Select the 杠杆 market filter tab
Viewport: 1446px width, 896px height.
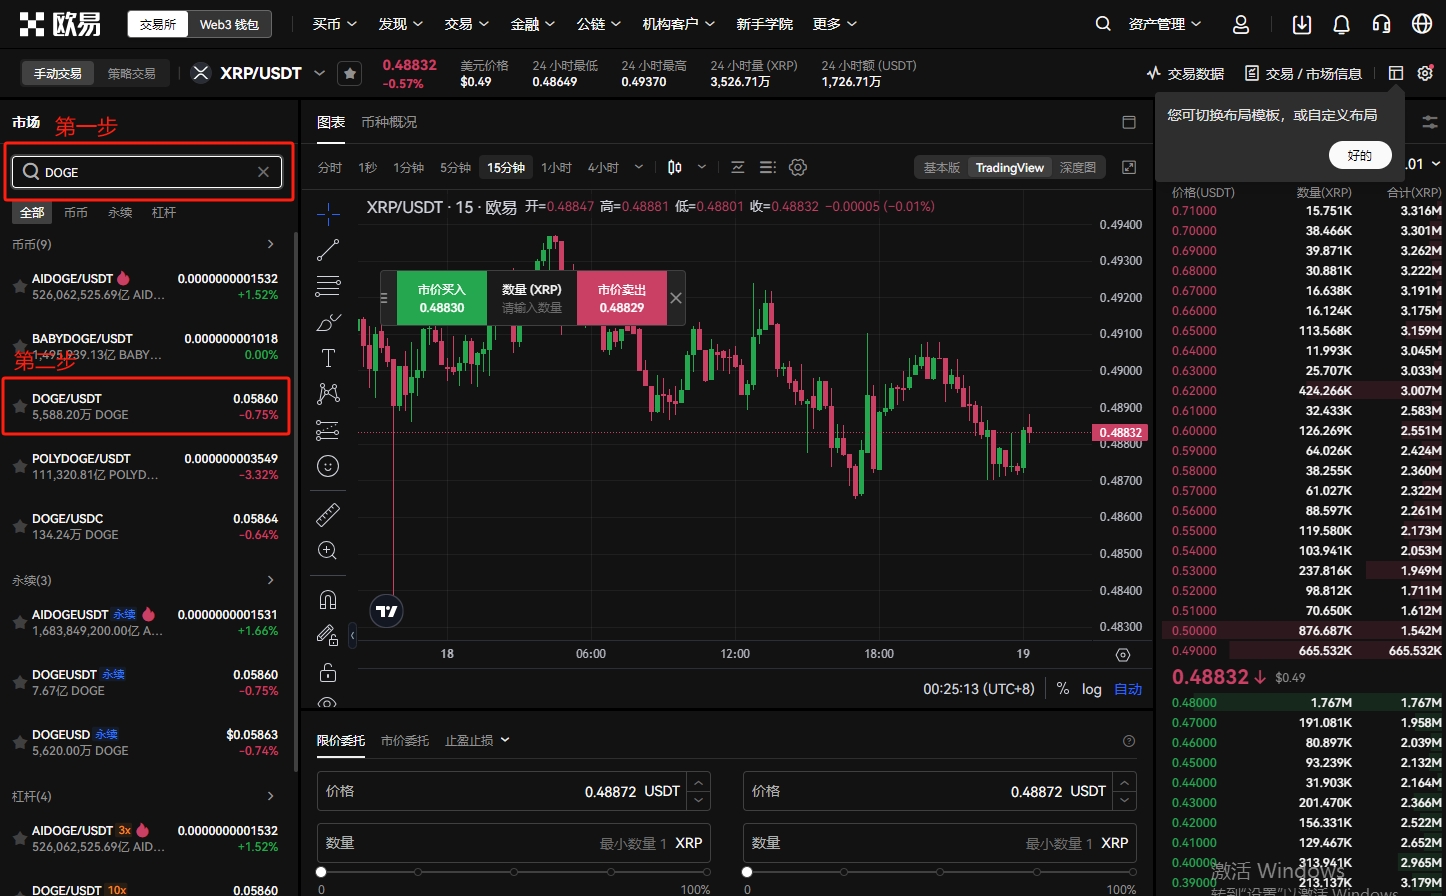(x=164, y=213)
